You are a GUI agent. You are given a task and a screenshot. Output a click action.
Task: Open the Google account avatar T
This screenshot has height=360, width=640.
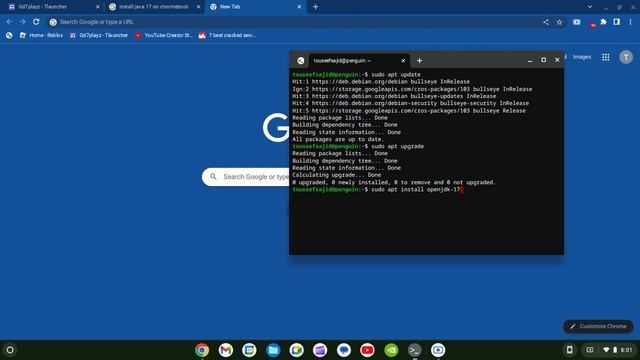click(626, 57)
